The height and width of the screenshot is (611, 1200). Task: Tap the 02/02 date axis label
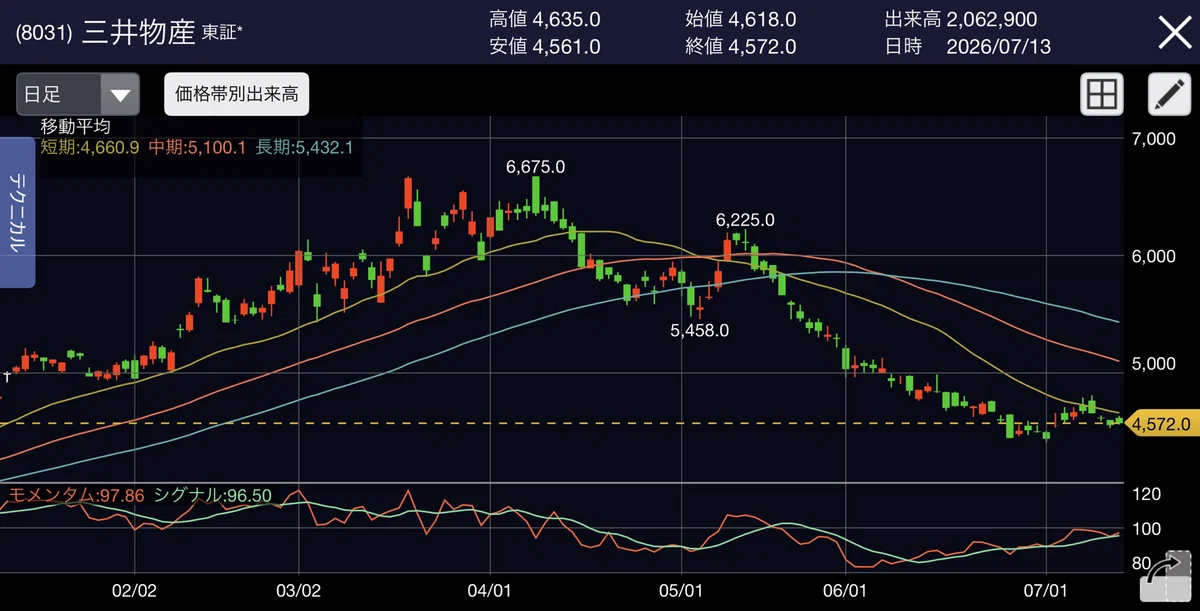(135, 590)
